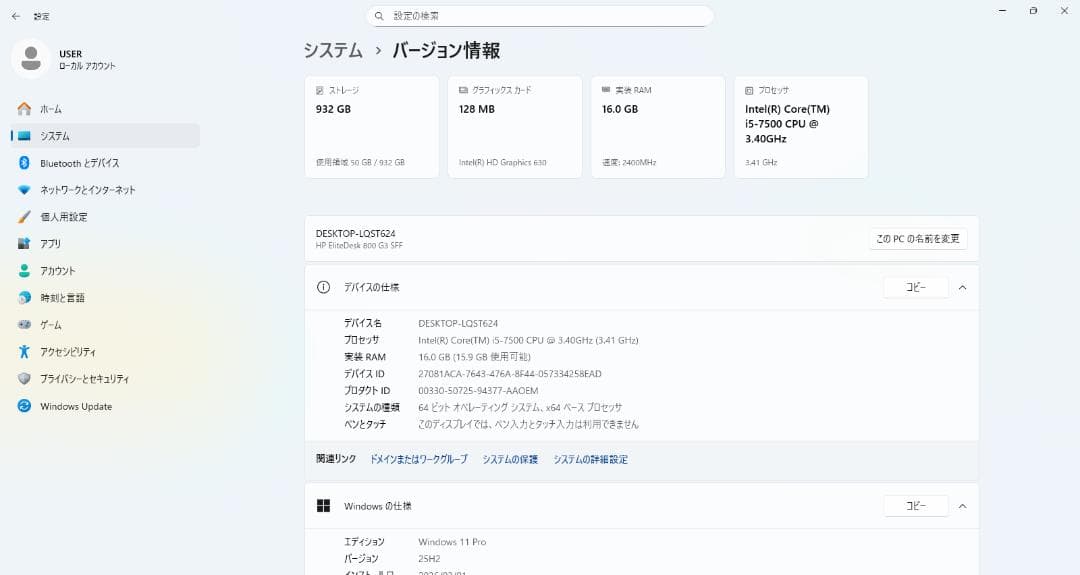
Task: Click the ホーム house icon
Action: click(24, 109)
